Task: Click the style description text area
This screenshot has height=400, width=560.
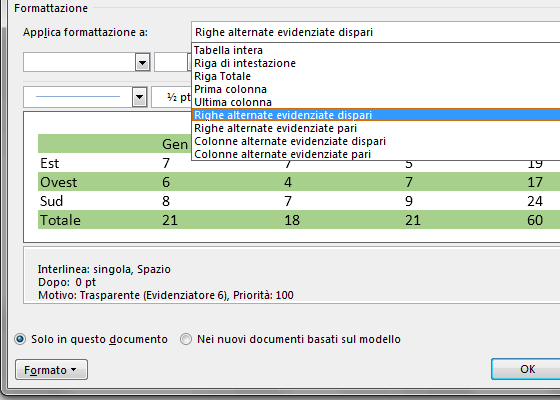Action: pyautogui.click(x=291, y=275)
